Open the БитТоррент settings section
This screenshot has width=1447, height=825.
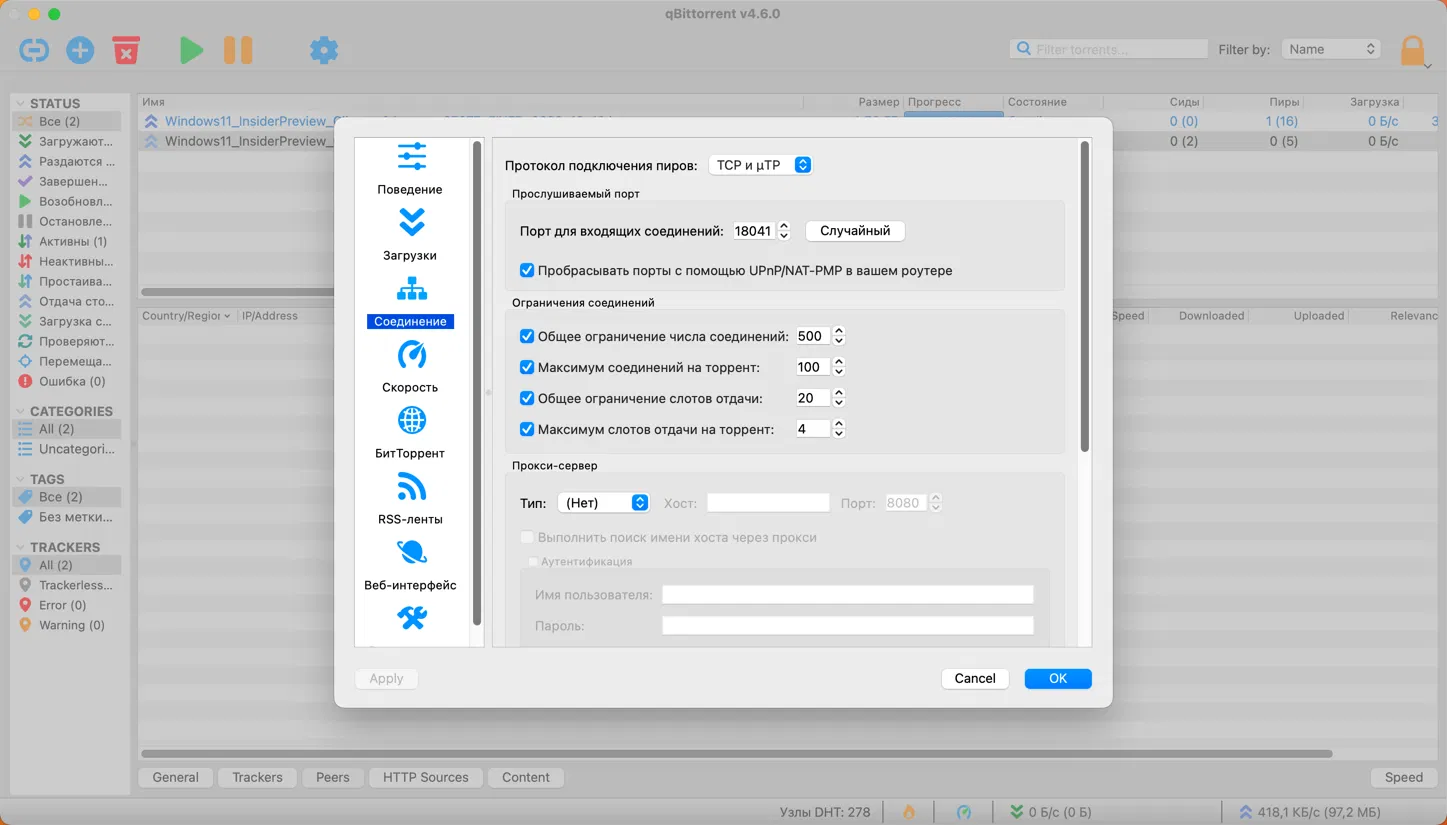[410, 432]
